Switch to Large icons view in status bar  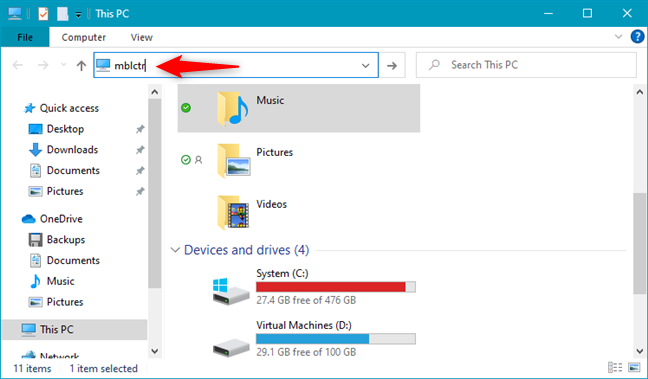pyautogui.click(x=634, y=367)
